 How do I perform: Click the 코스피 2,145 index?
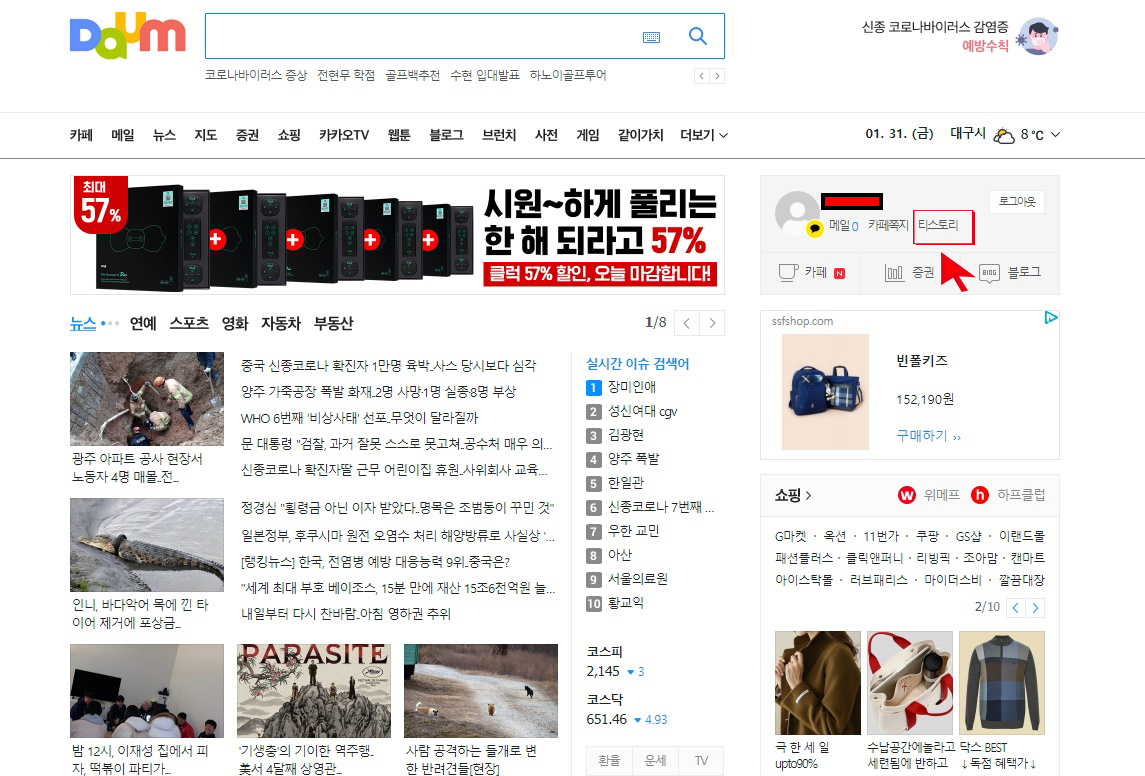tap(616, 662)
